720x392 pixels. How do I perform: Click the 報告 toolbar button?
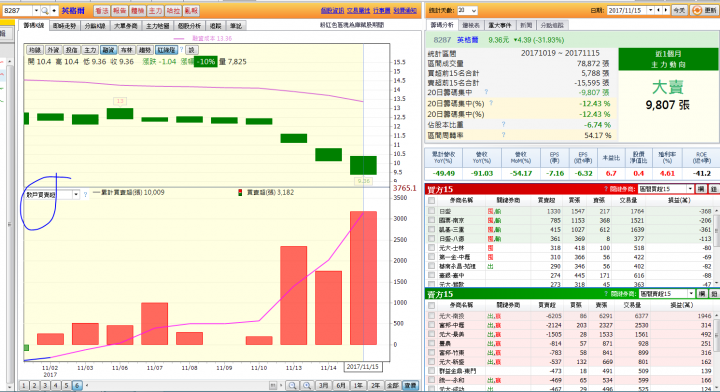[119, 11]
